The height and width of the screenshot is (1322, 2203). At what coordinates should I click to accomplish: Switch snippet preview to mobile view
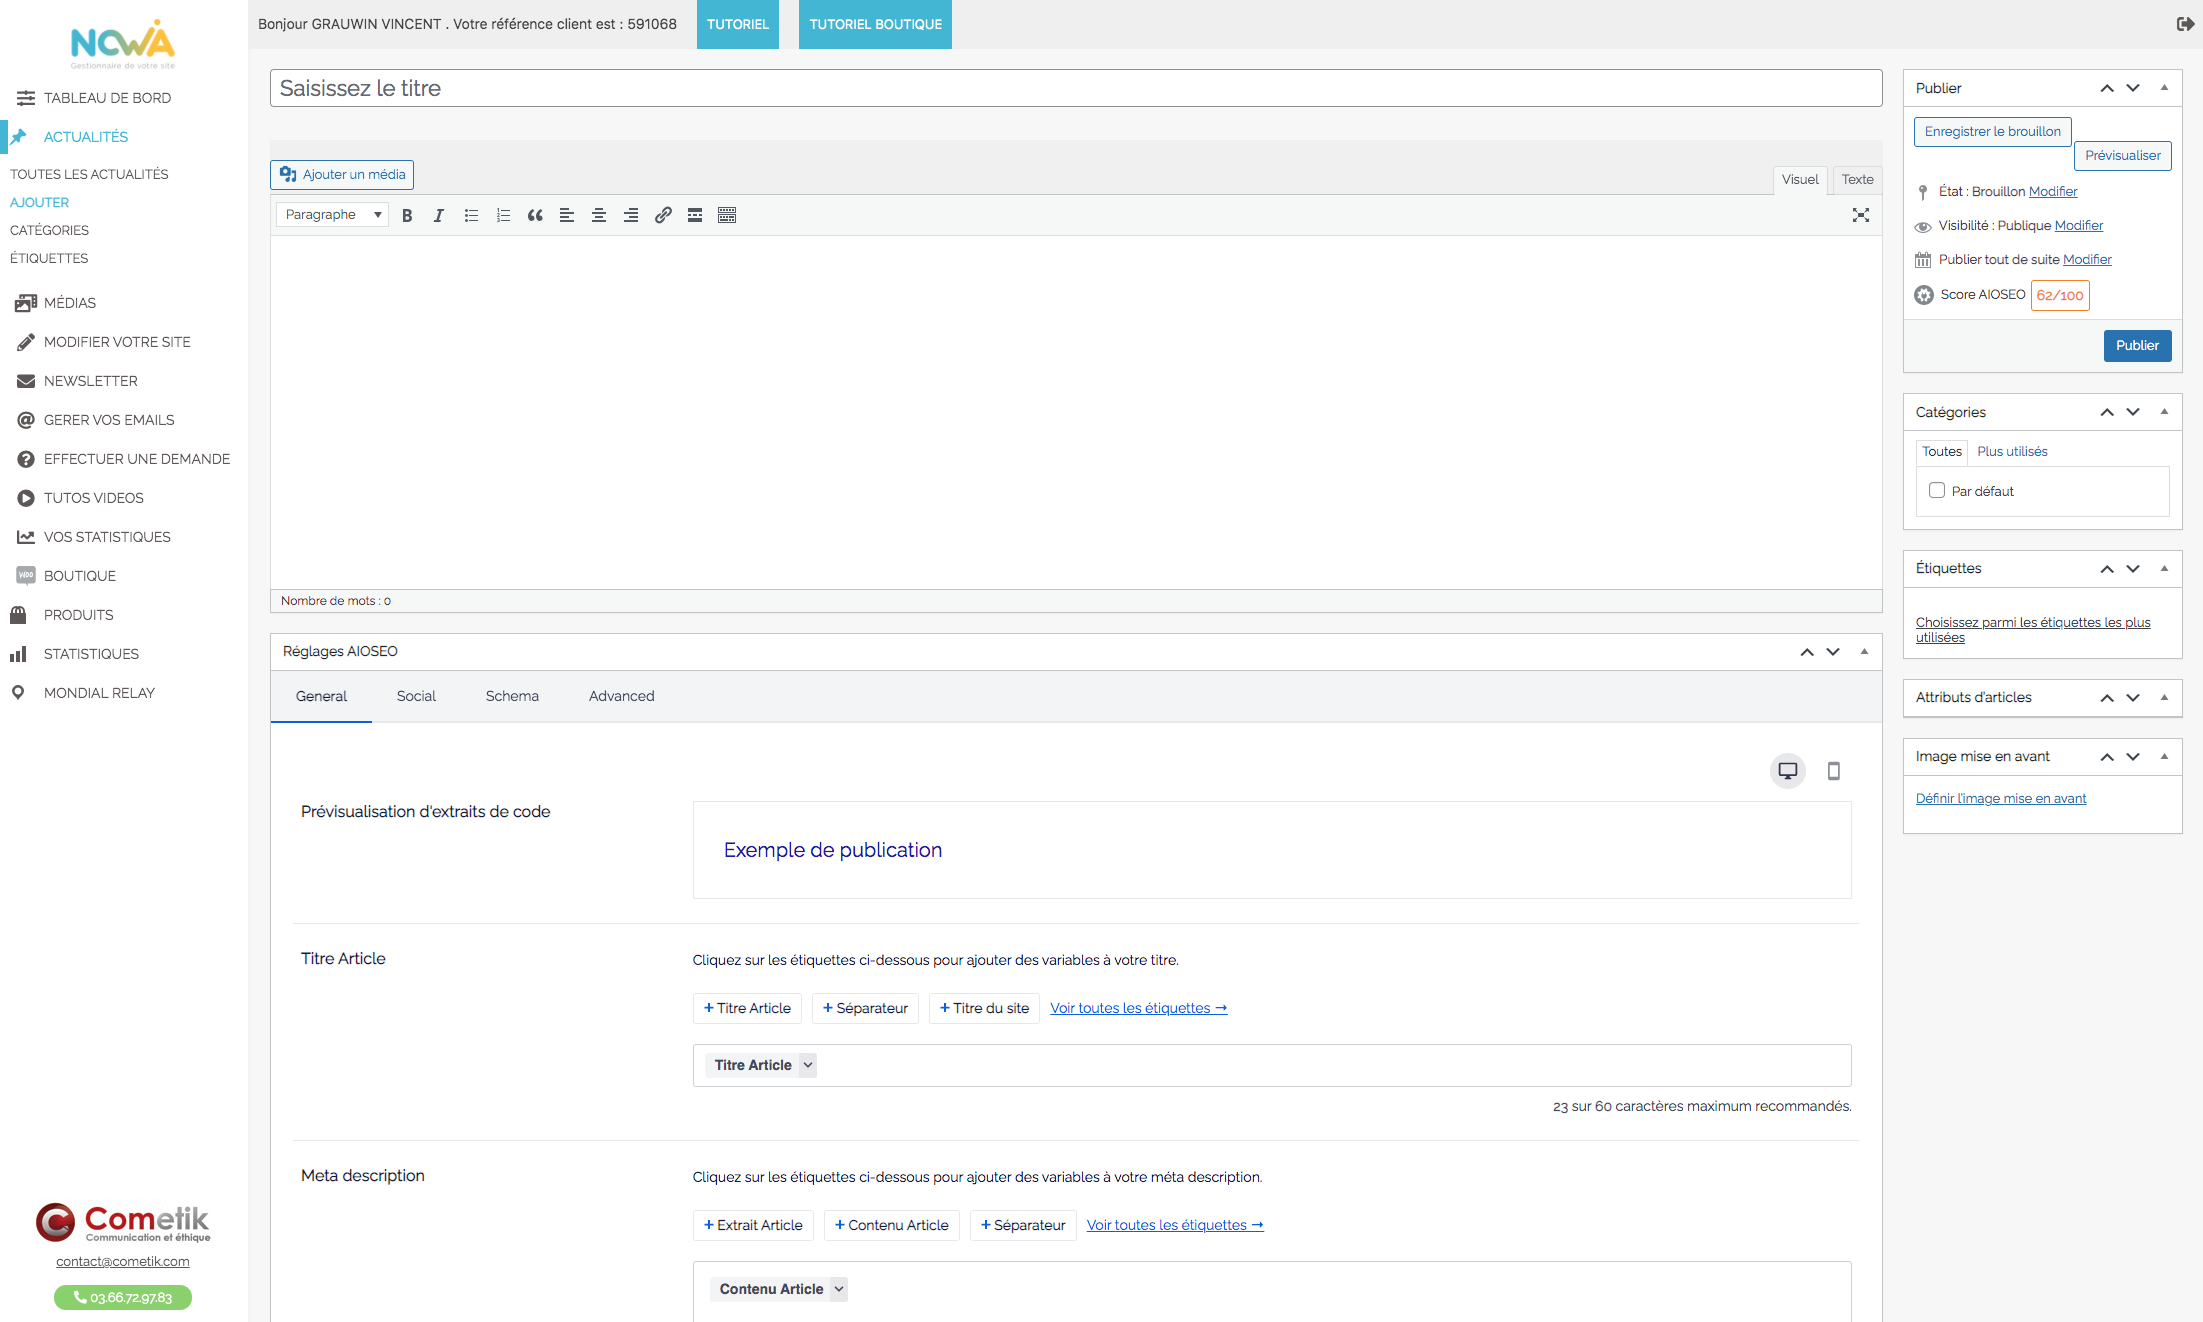coord(1833,771)
